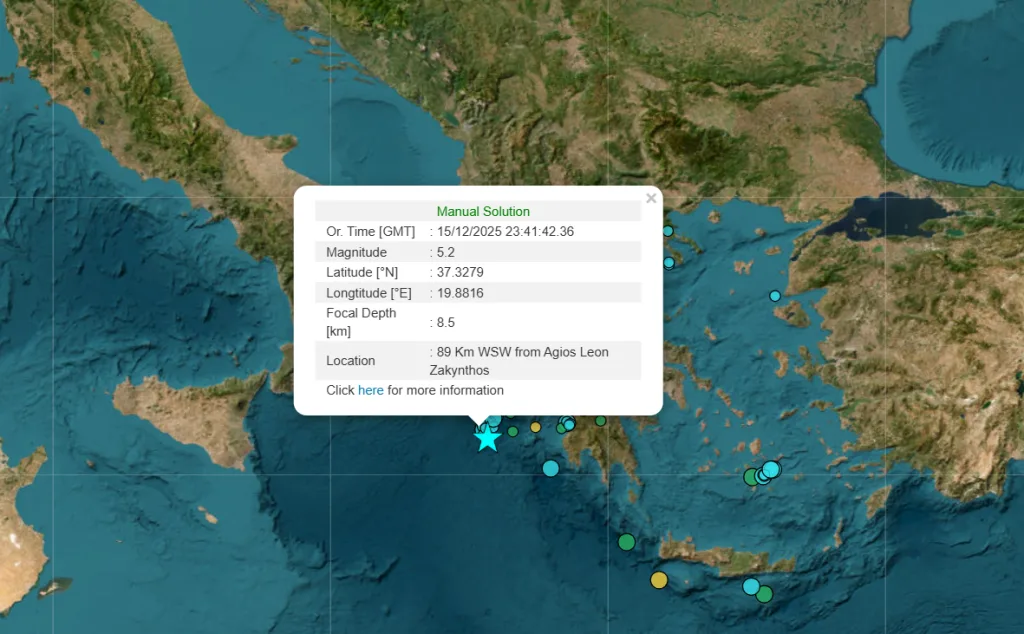
Task: Select the cyan marker southeast of Crete
Action: [751, 586]
